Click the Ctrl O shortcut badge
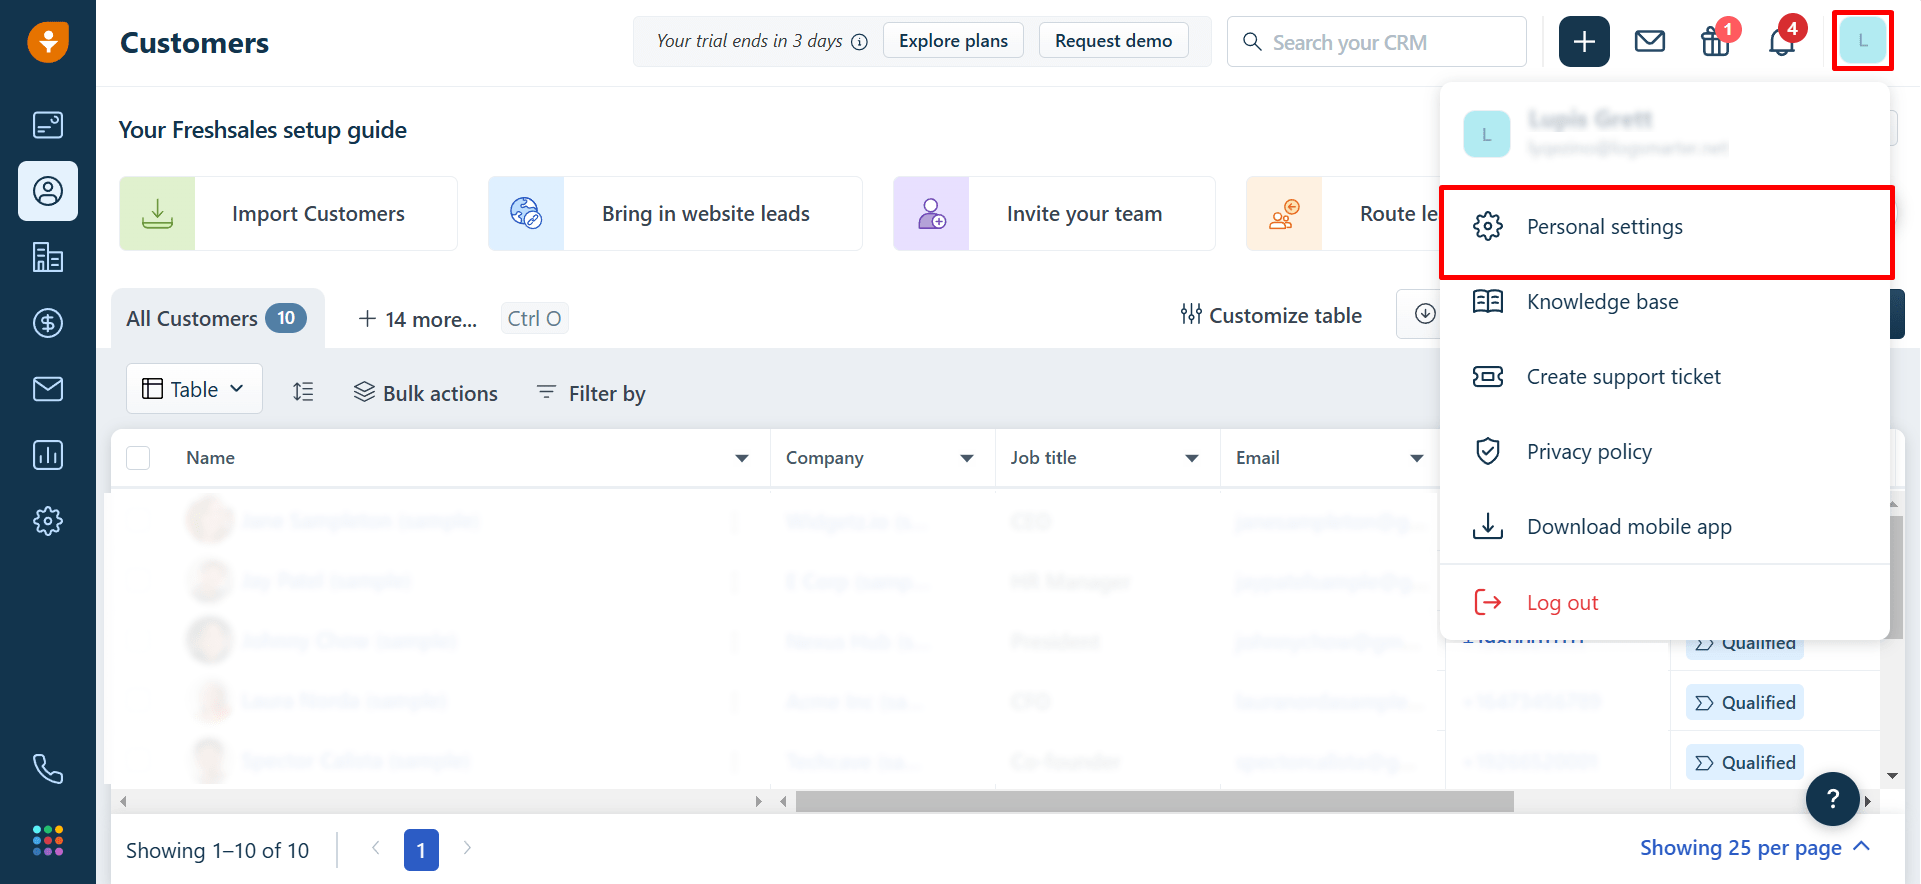This screenshot has height=884, width=1921. [534, 318]
